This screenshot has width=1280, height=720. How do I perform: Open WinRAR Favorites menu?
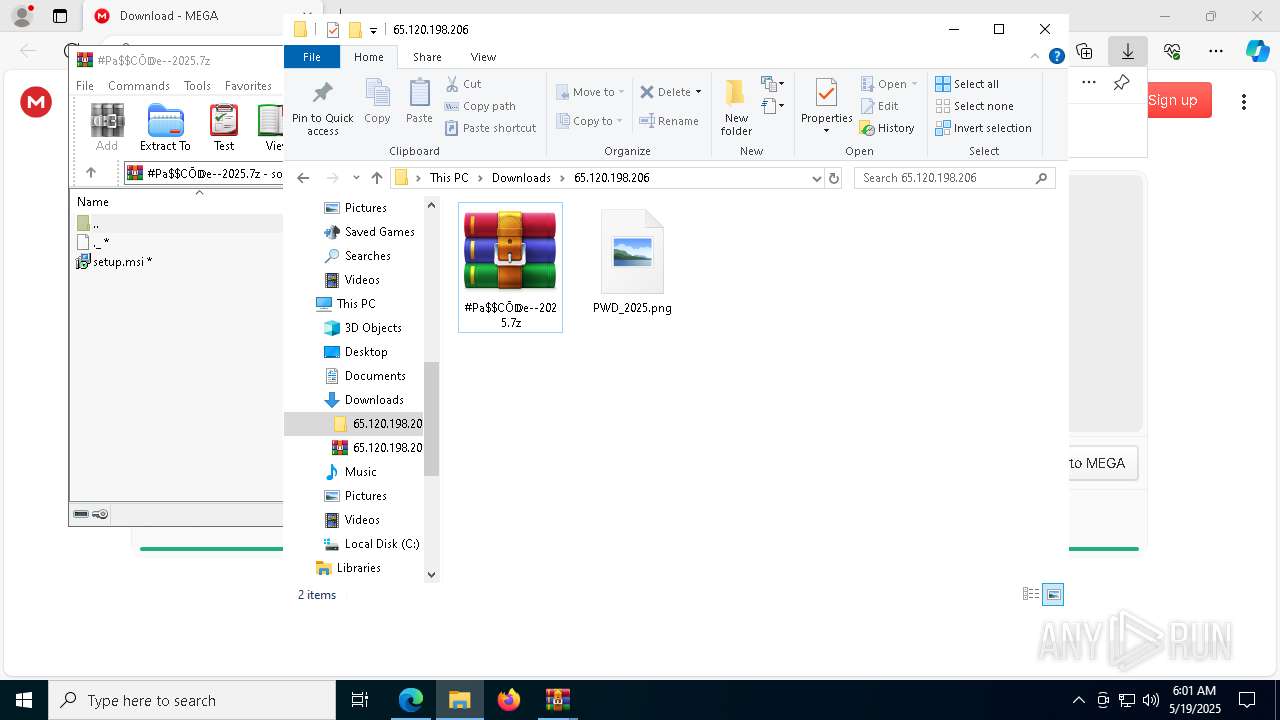[x=248, y=86]
